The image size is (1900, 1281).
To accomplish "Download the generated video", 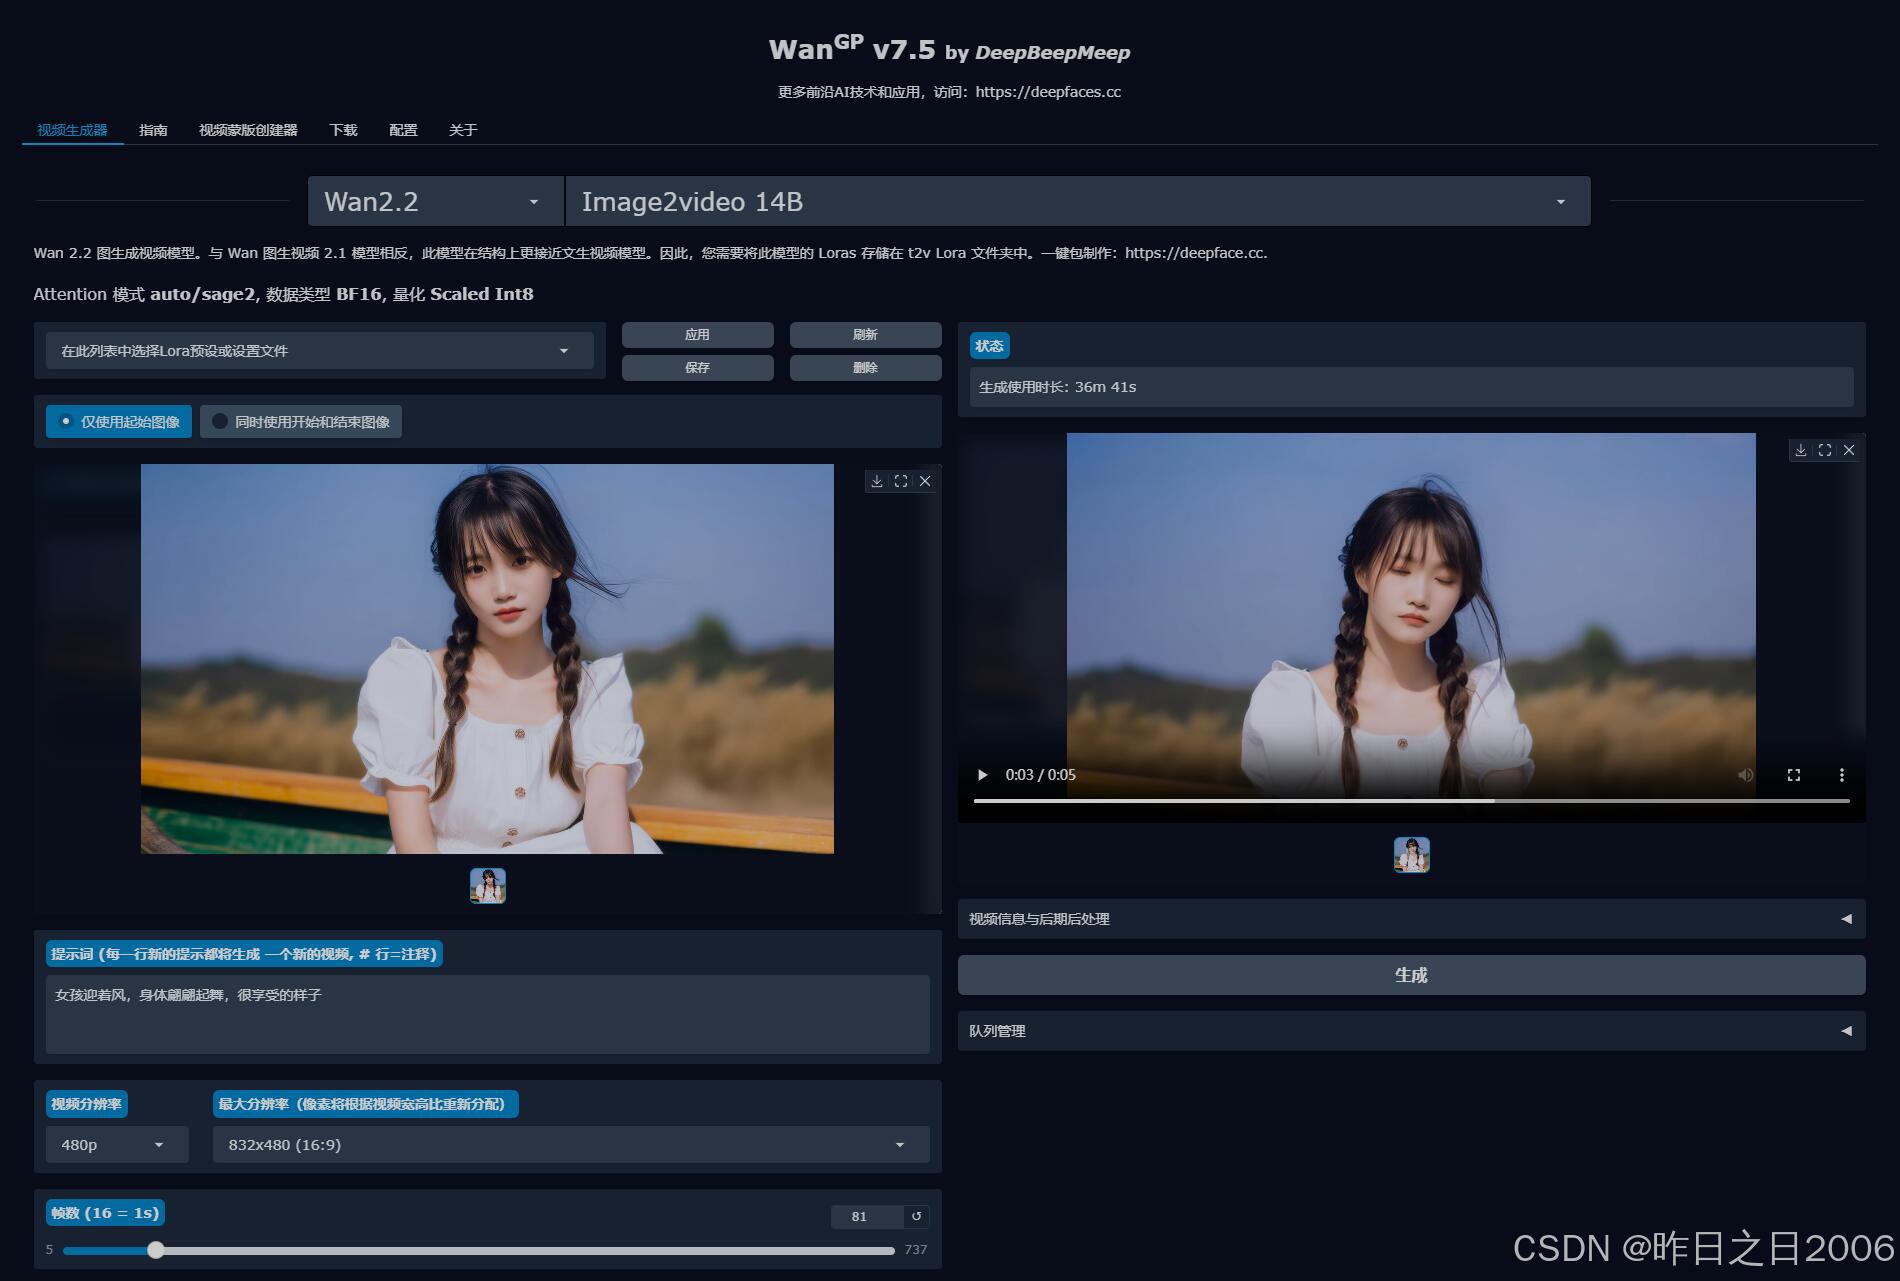I will (1801, 450).
